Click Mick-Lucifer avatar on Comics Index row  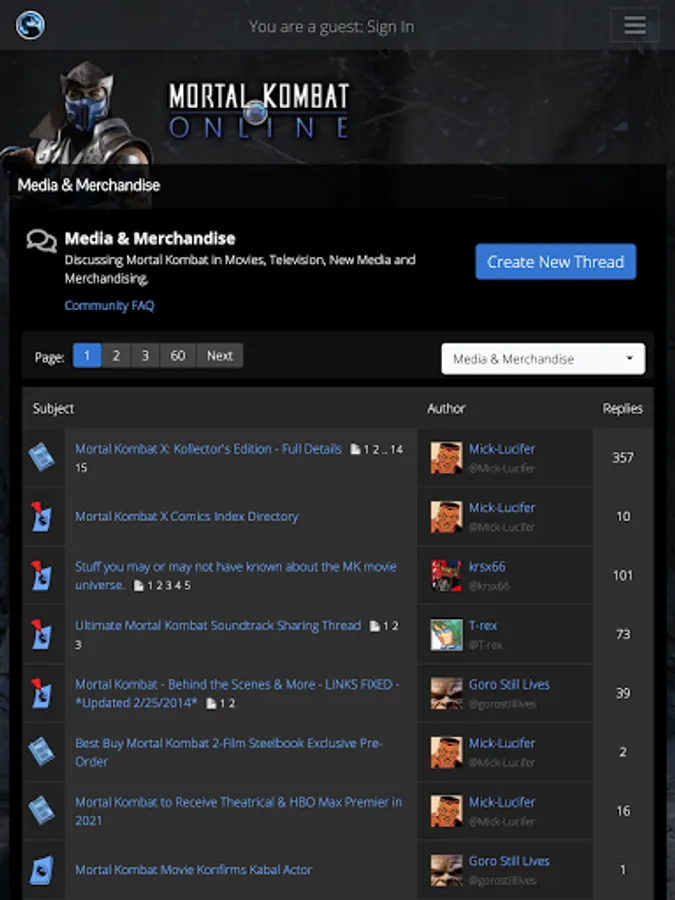tap(447, 517)
